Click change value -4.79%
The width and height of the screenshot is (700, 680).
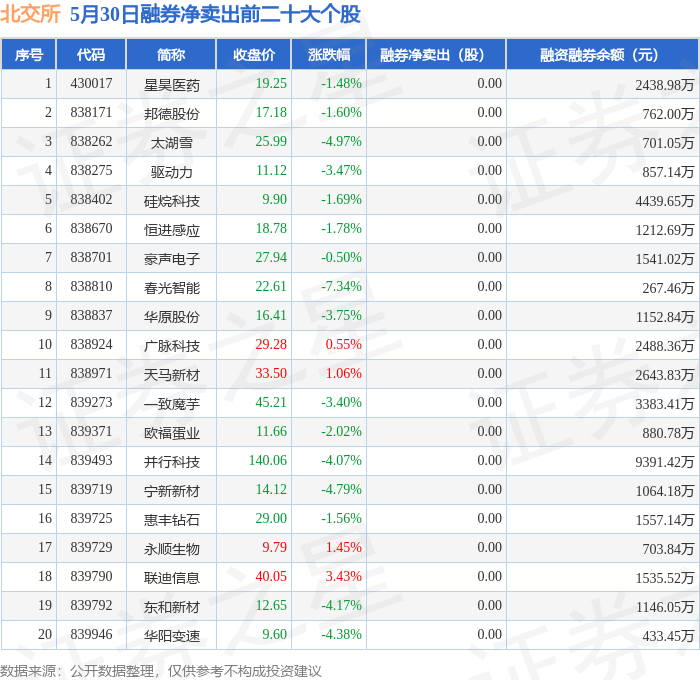[x=341, y=490]
